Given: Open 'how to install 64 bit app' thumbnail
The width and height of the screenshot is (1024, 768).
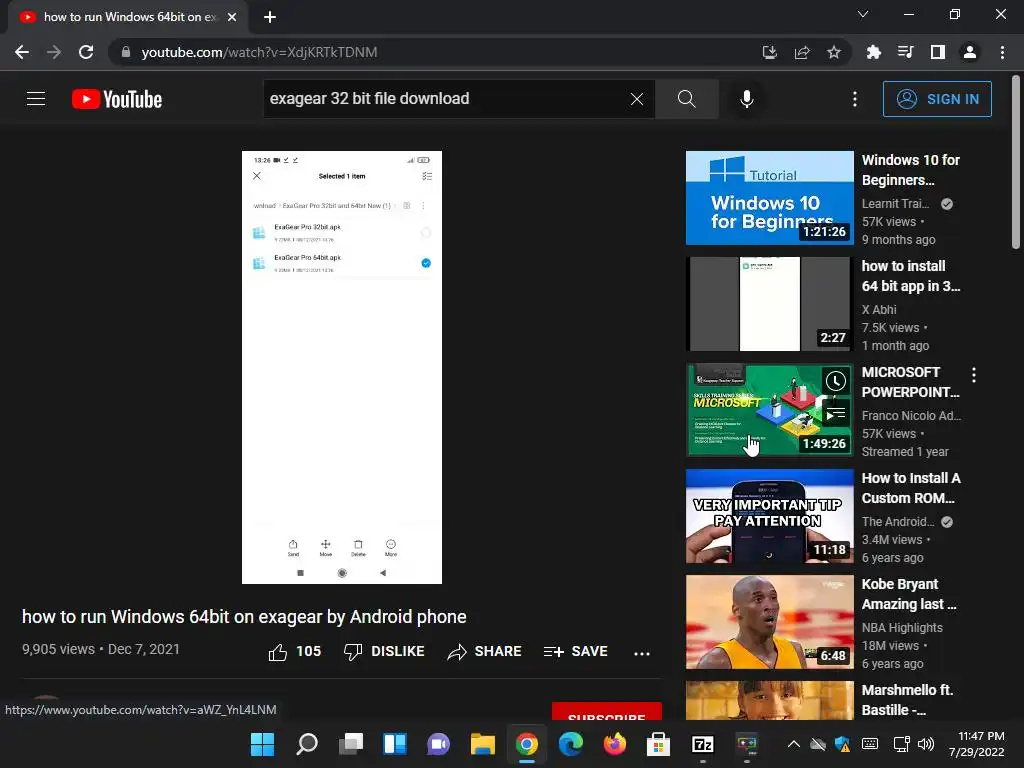Looking at the screenshot, I should click(x=769, y=304).
